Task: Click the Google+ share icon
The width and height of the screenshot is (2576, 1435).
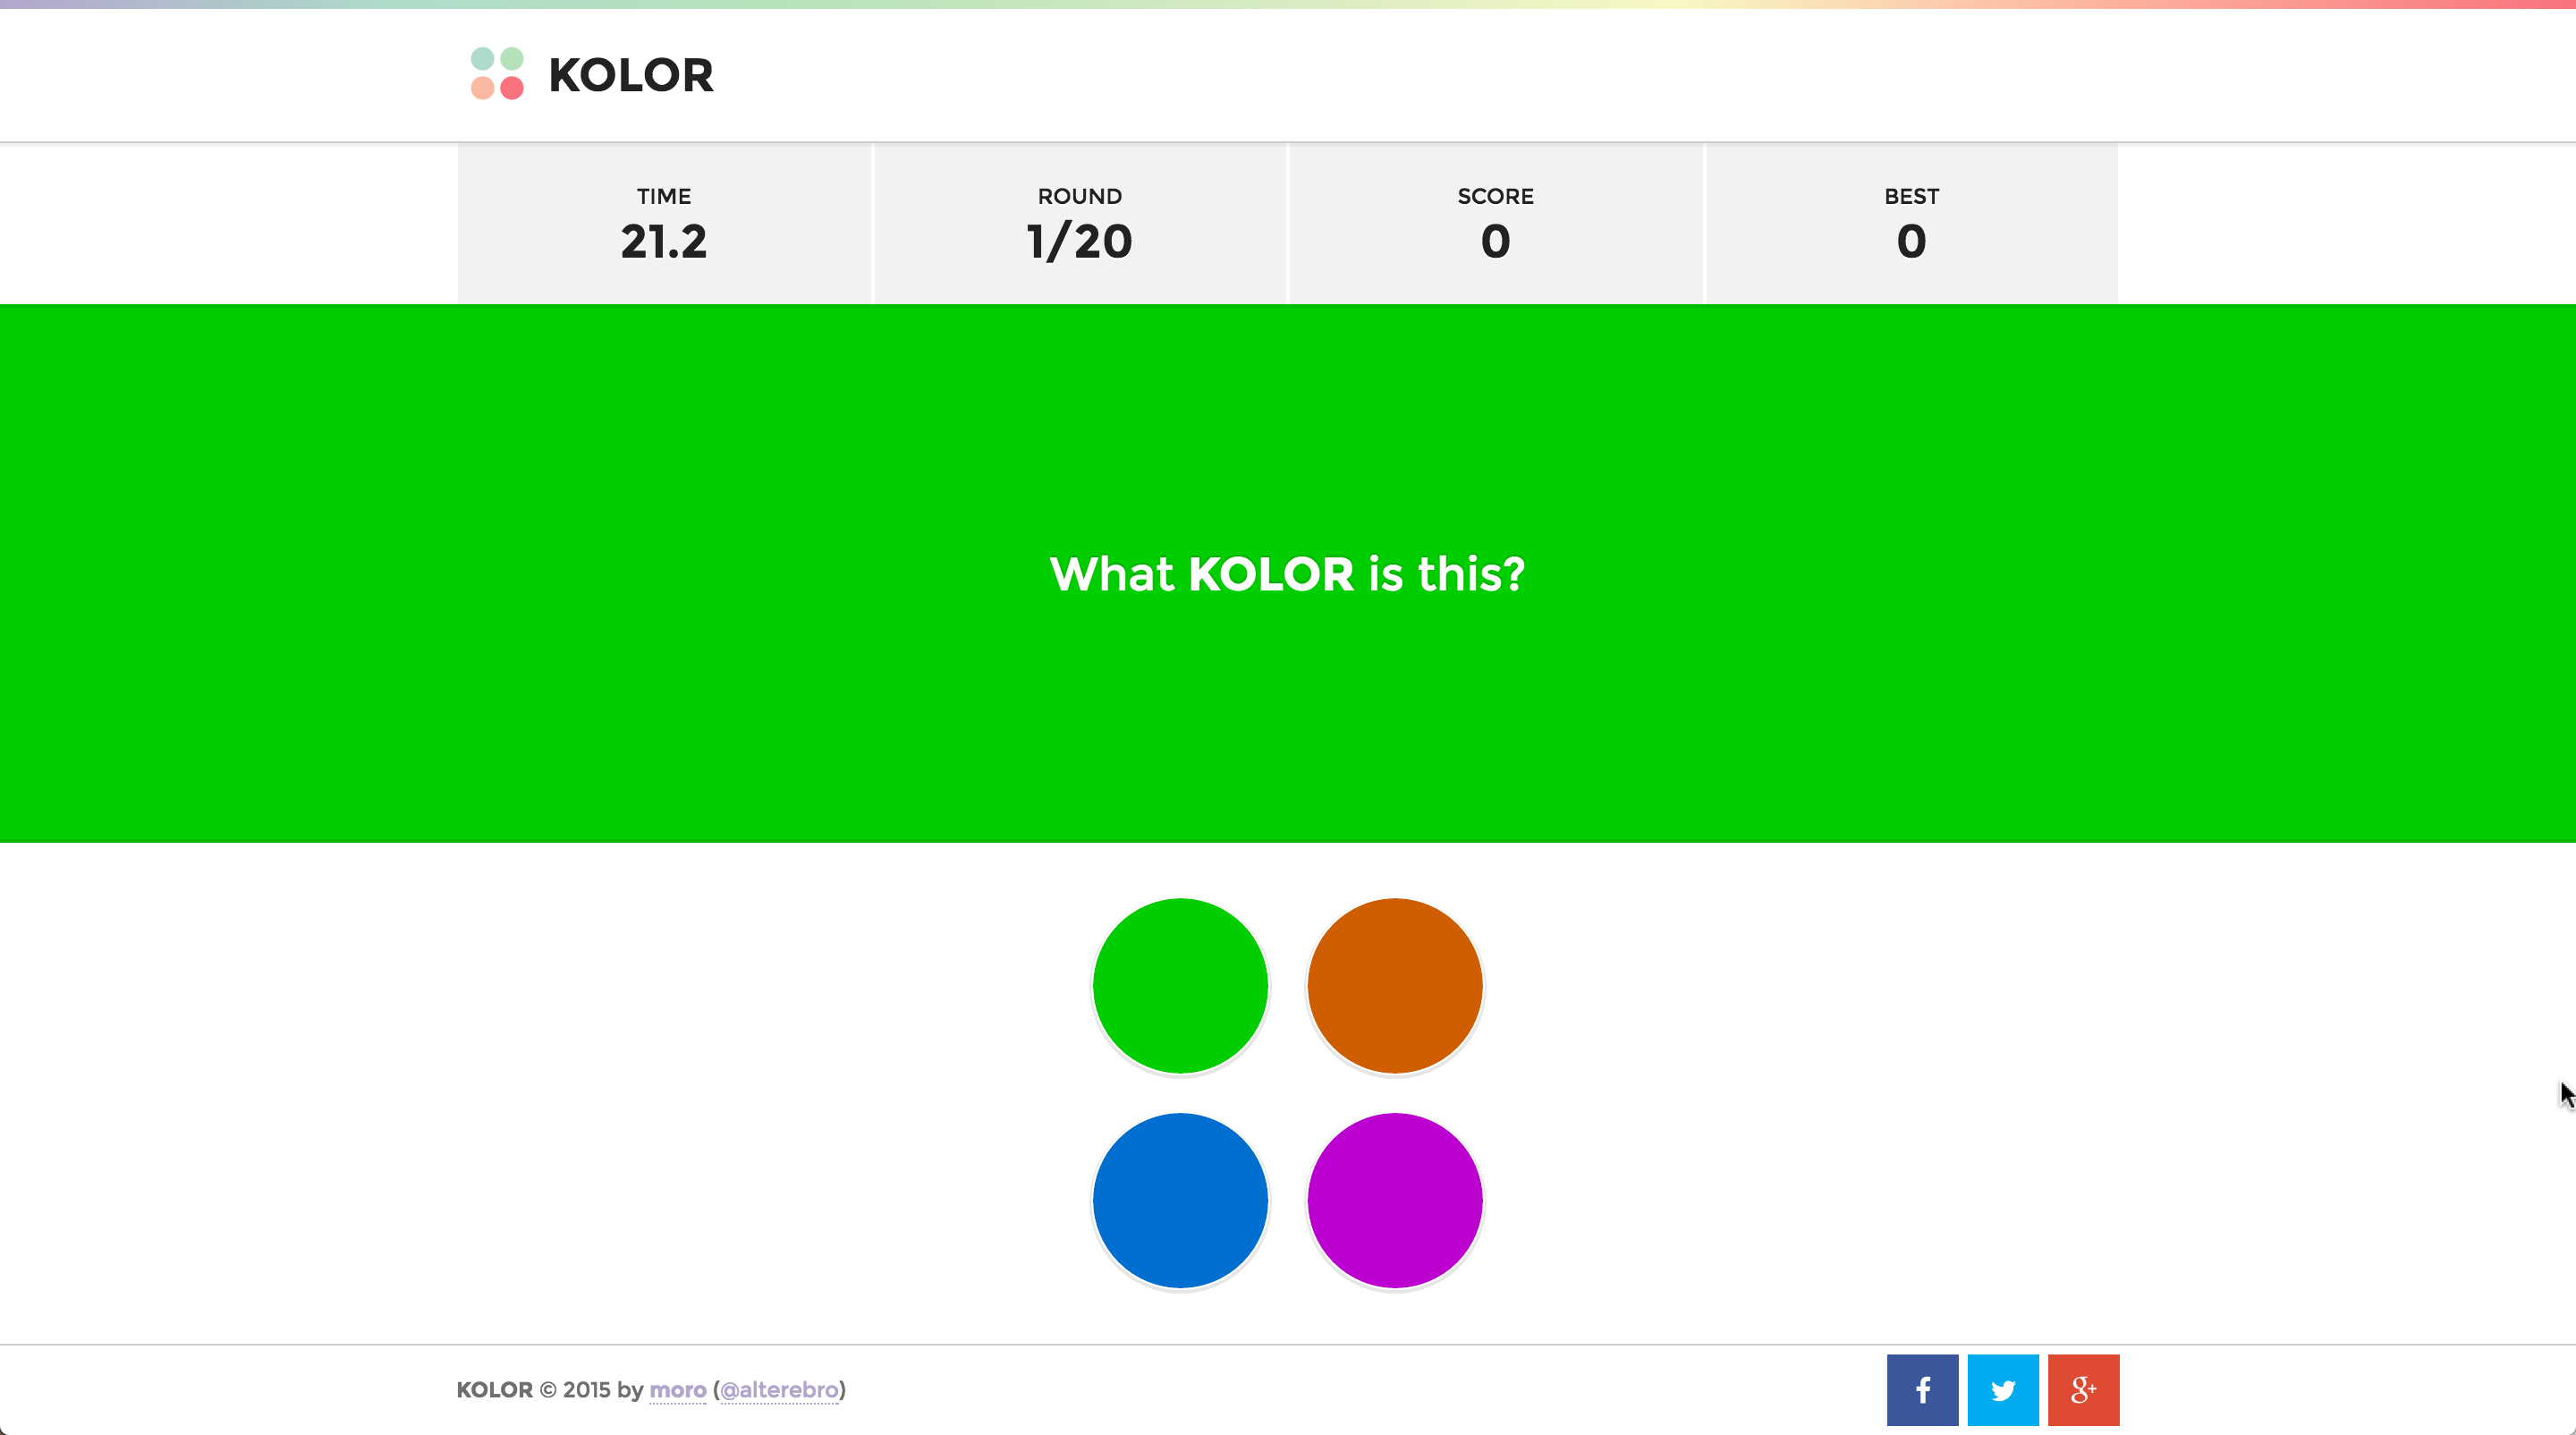Action: point(2083,1389)
